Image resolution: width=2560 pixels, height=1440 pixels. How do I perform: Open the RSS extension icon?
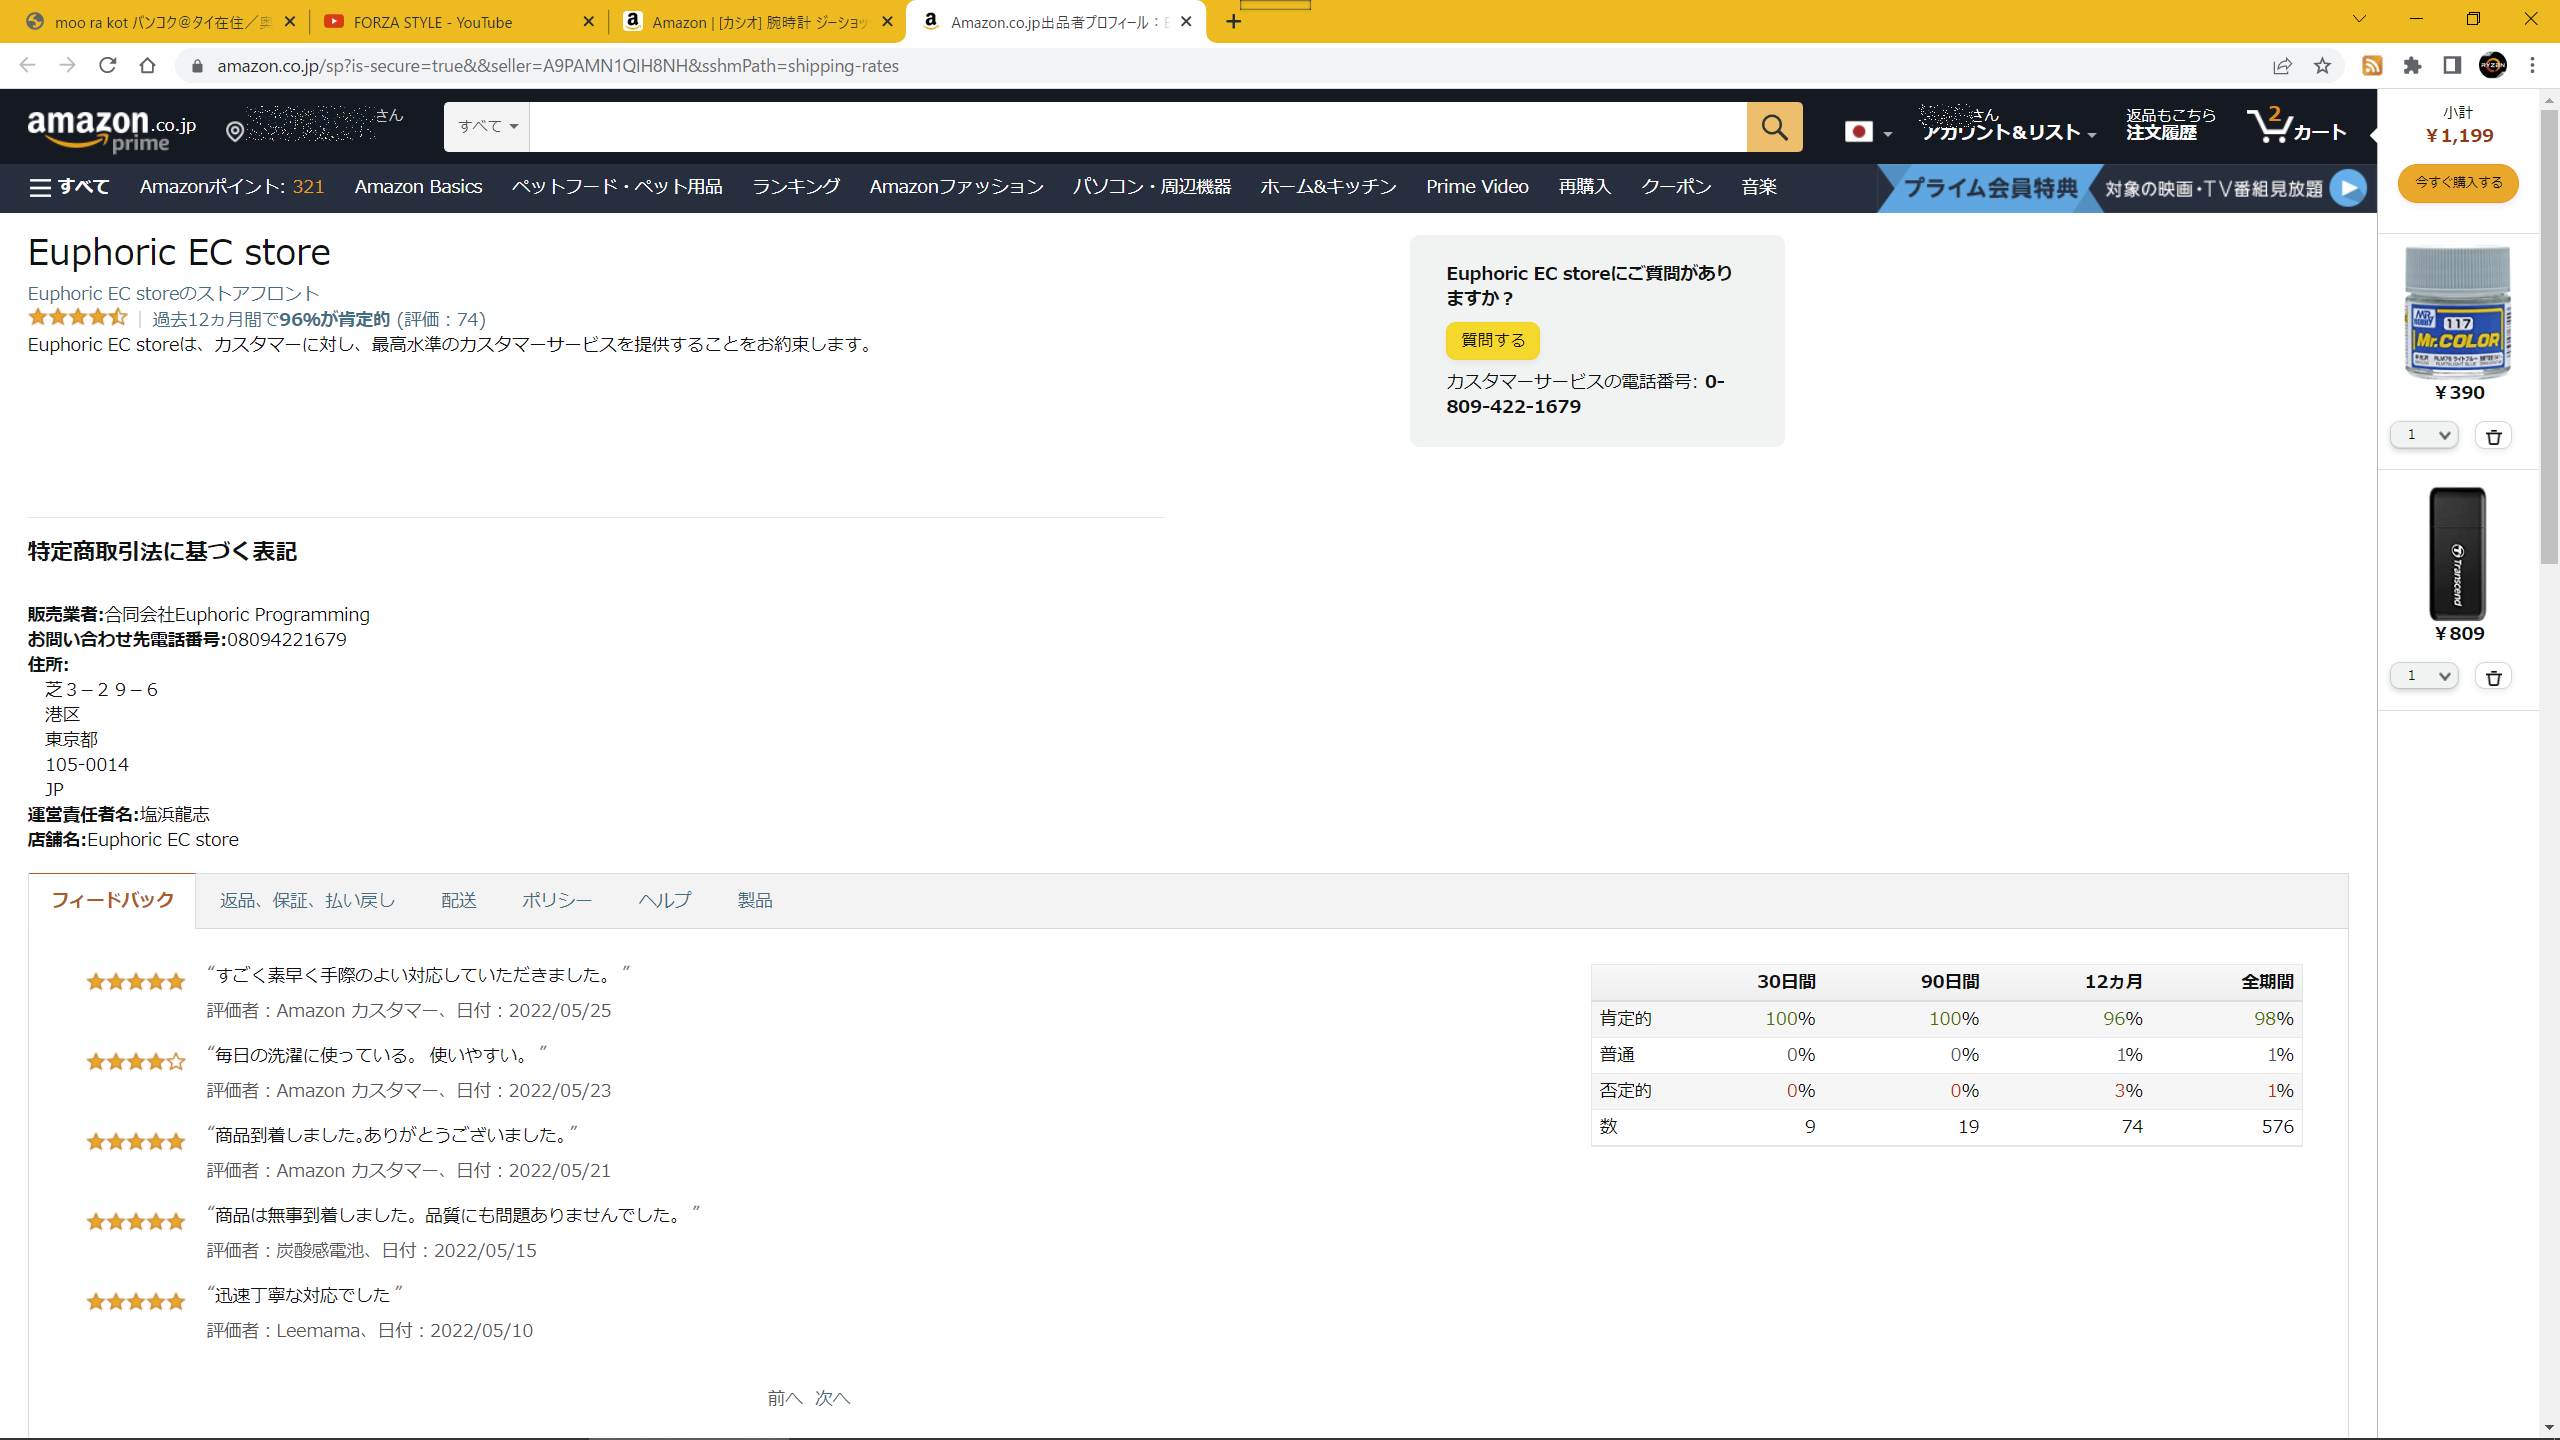tap(2372, 66)
